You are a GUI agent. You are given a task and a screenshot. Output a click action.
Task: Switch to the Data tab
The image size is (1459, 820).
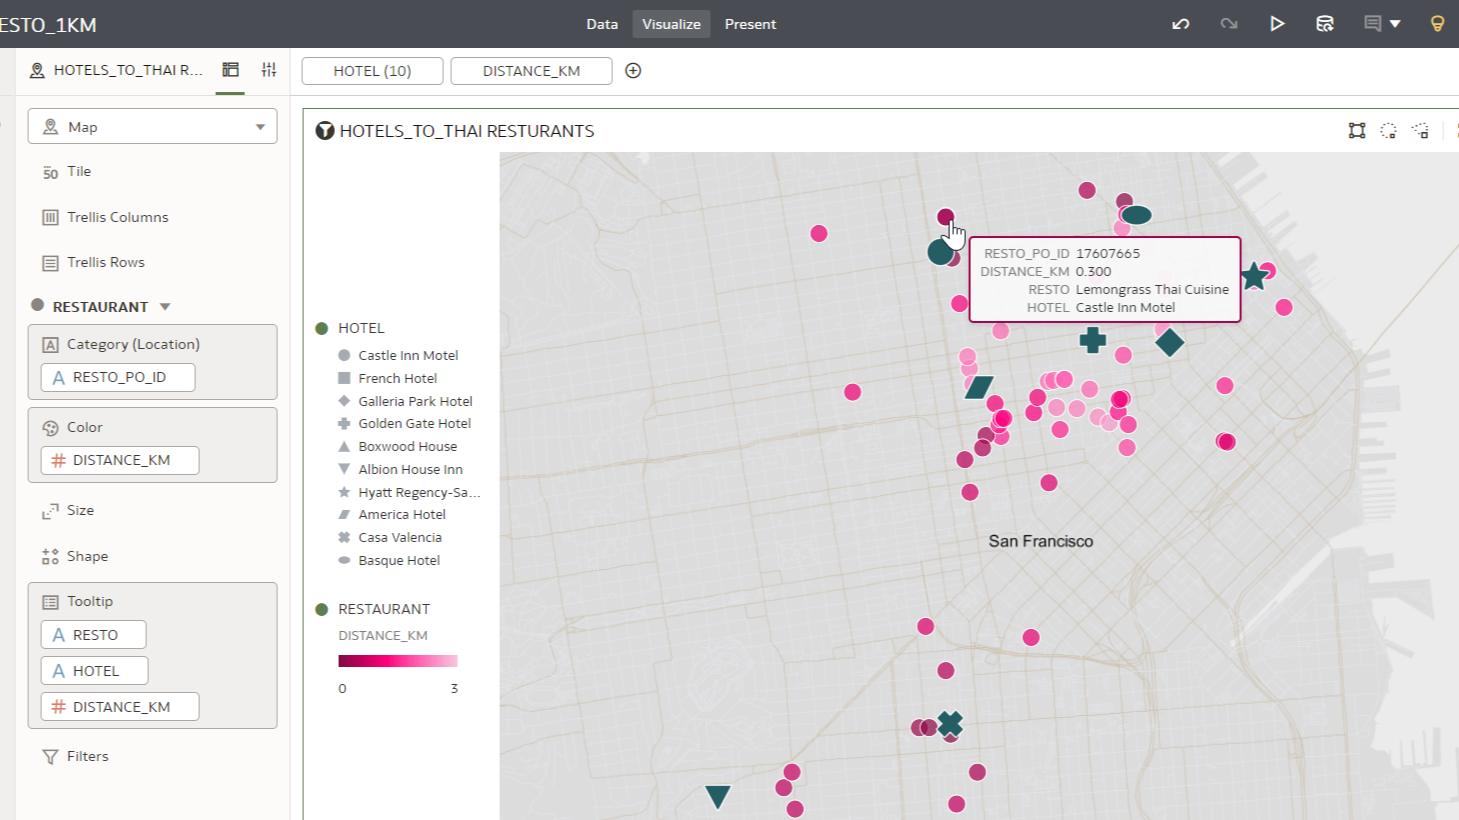(602, 23)
